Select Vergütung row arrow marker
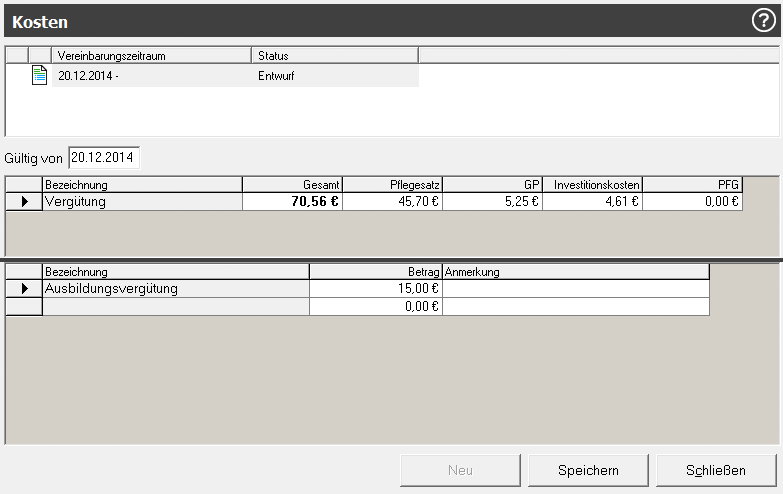Viewport: 783px width, 494px height. tap(24, 202)
